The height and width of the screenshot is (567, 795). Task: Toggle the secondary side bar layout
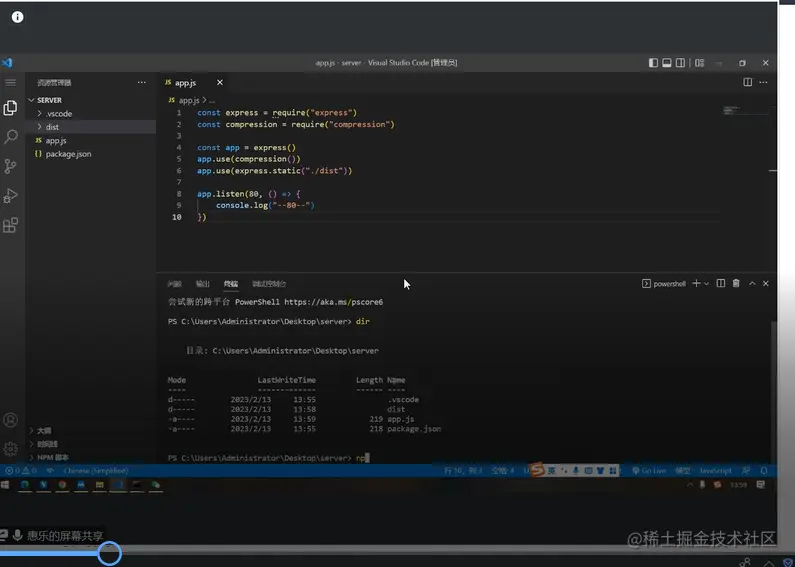(680, 63)
